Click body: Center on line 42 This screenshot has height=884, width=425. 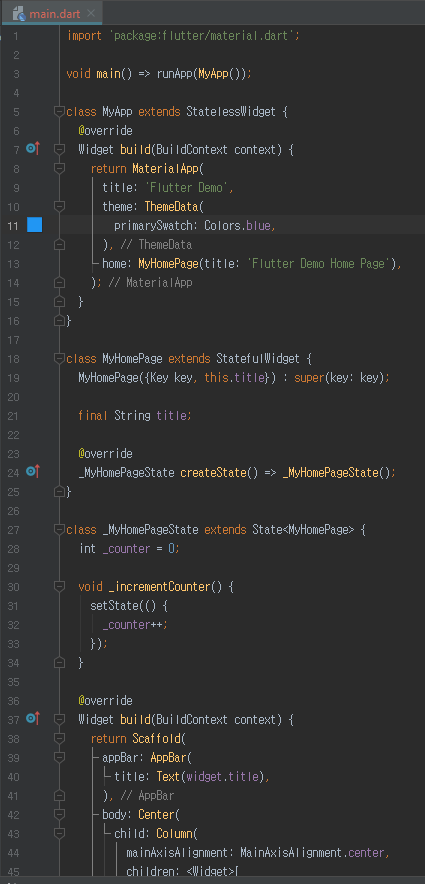tap(138, 815)
